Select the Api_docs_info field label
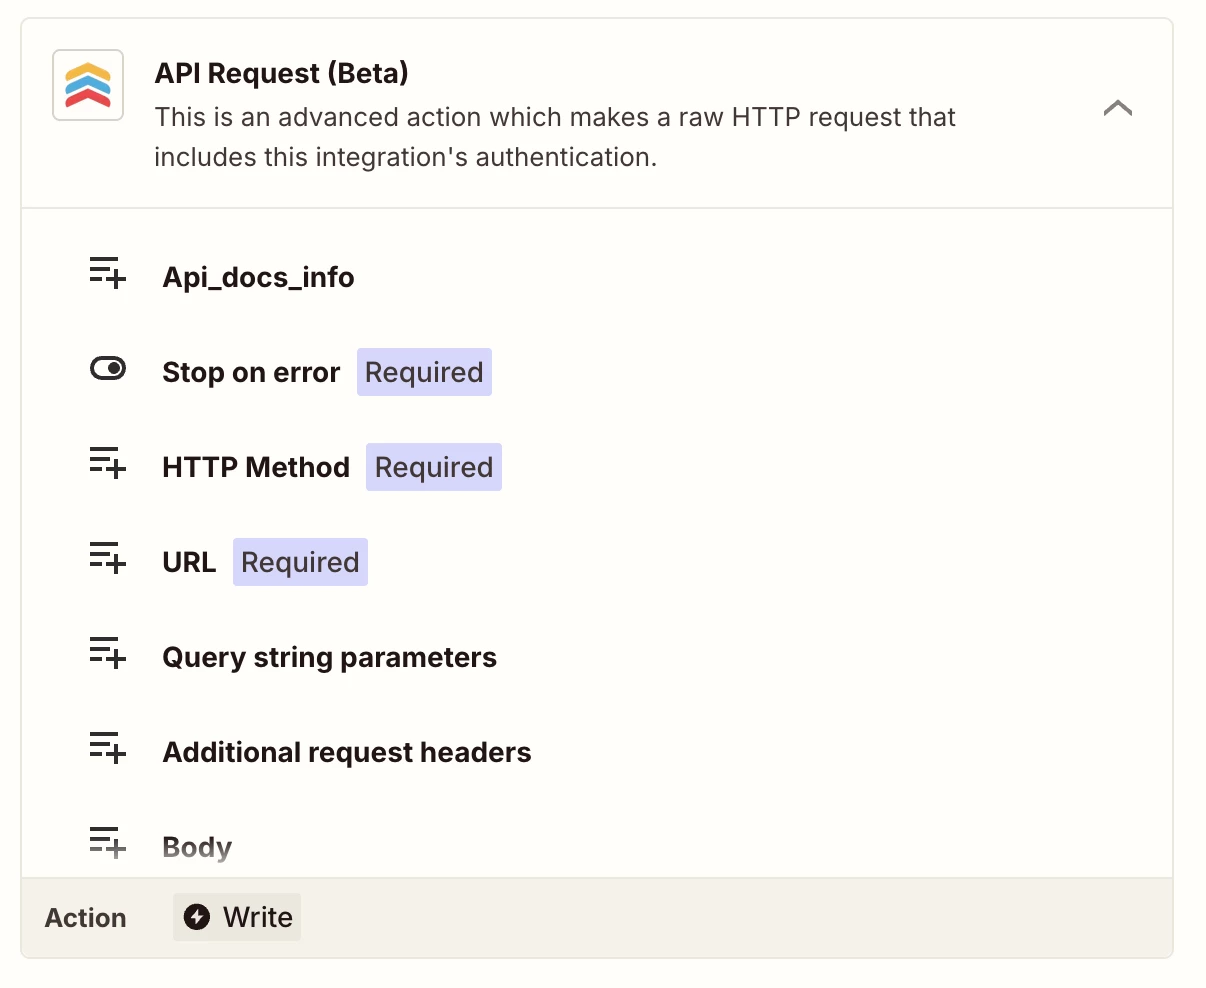Screen dimensions: 1206x988 [258, 277]
